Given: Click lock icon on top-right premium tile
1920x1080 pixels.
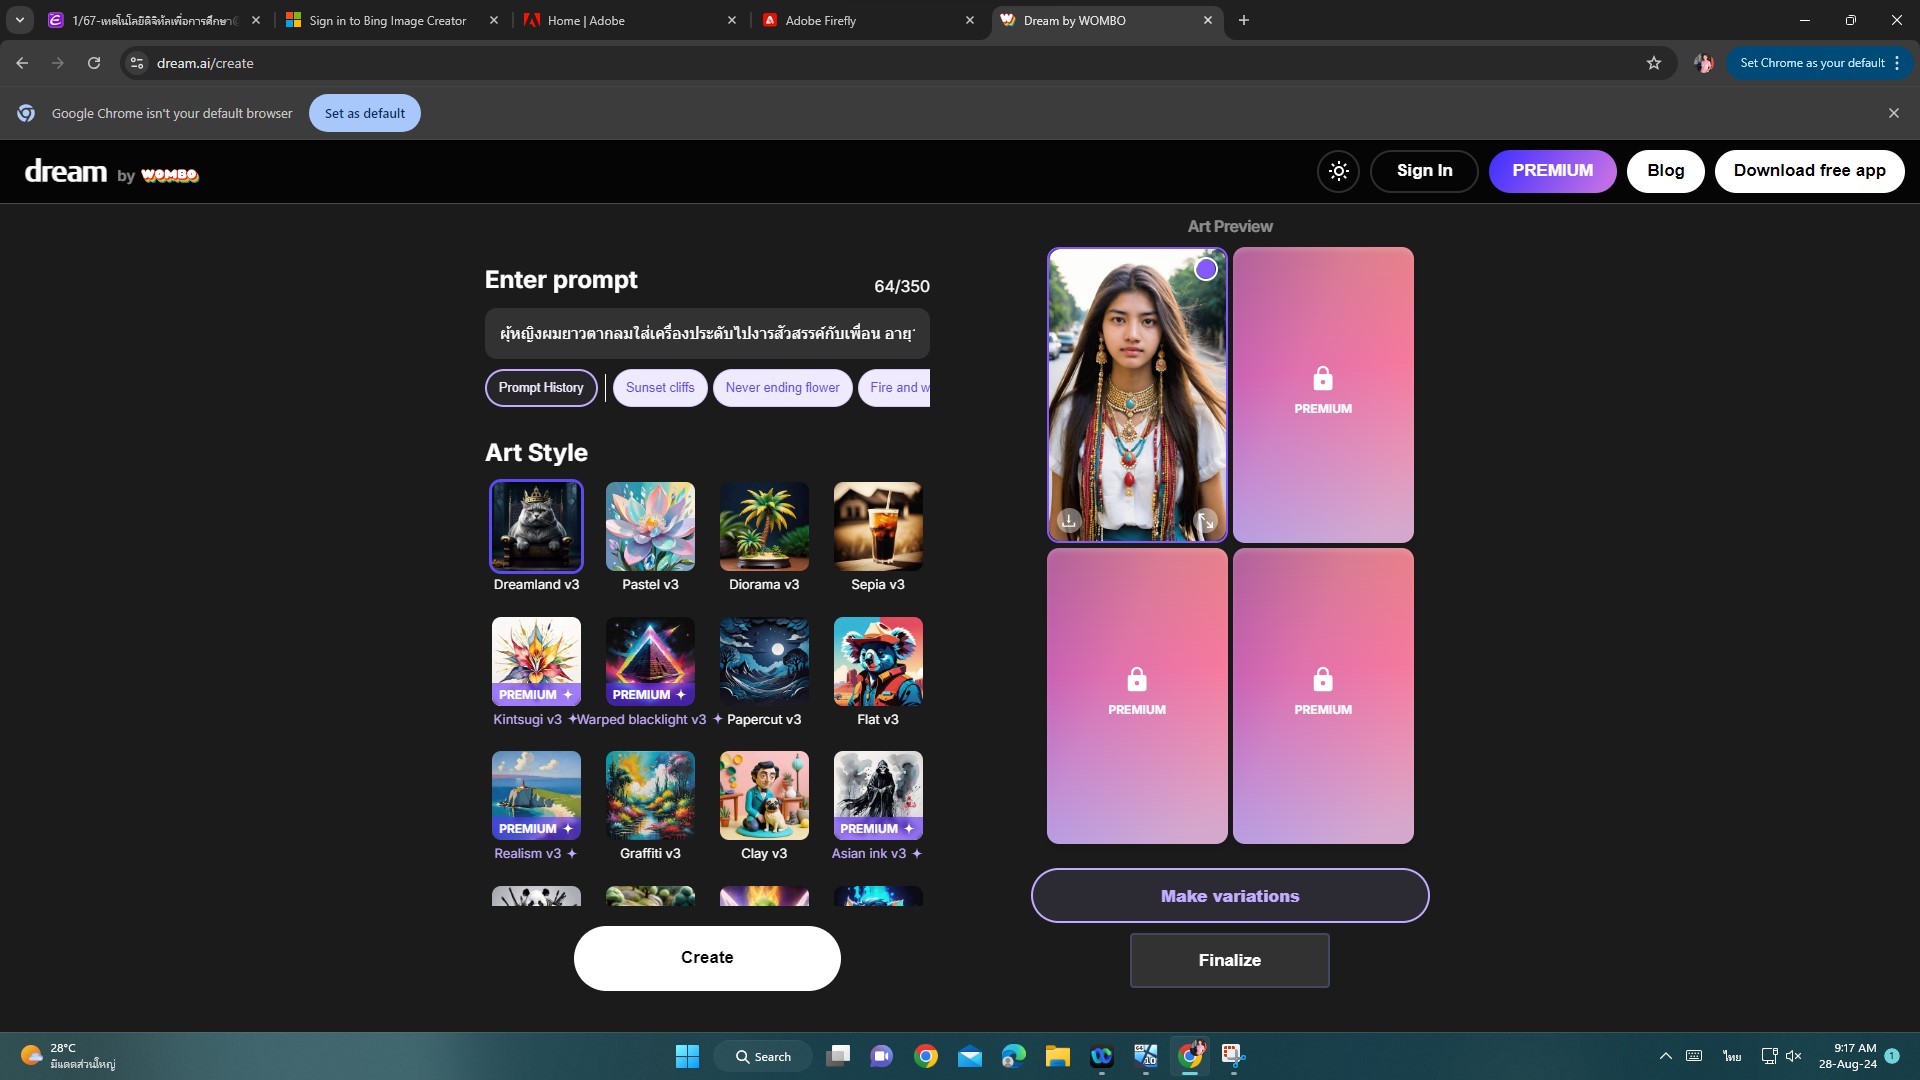Looking at the screenshot, I should 1322,379.
